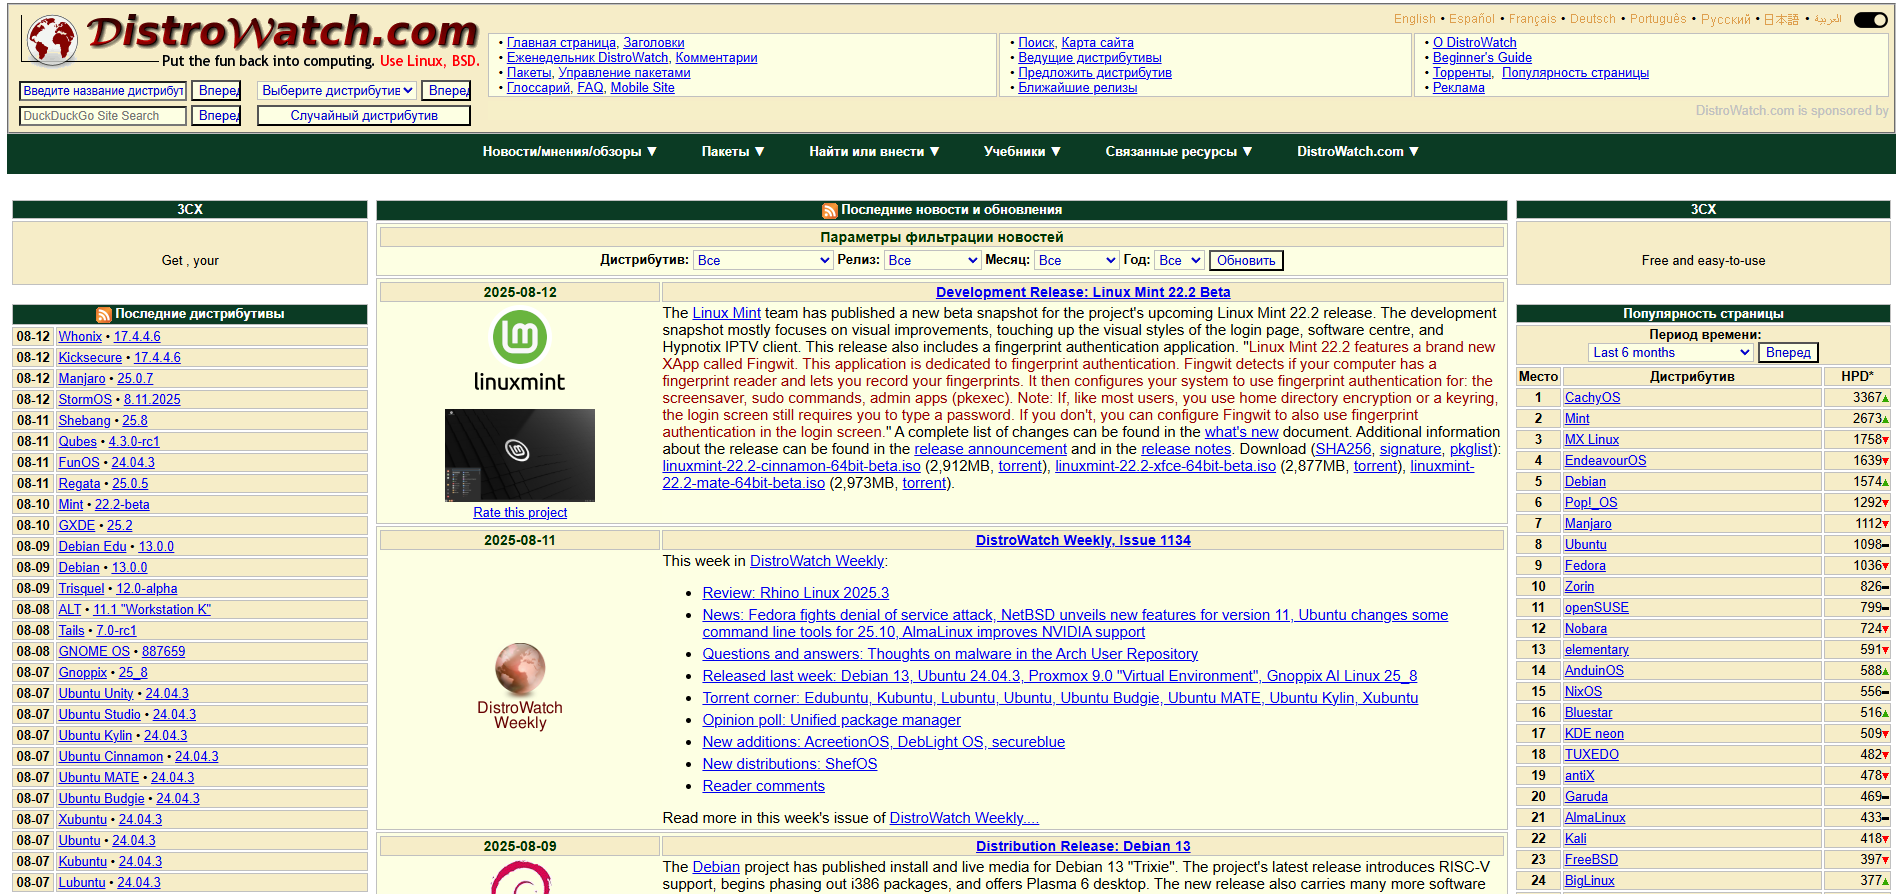Image resolution: width=1899 pixels, height=894 pixels.
Task: Open 'Reader comments' link
Action: point(763,786)
